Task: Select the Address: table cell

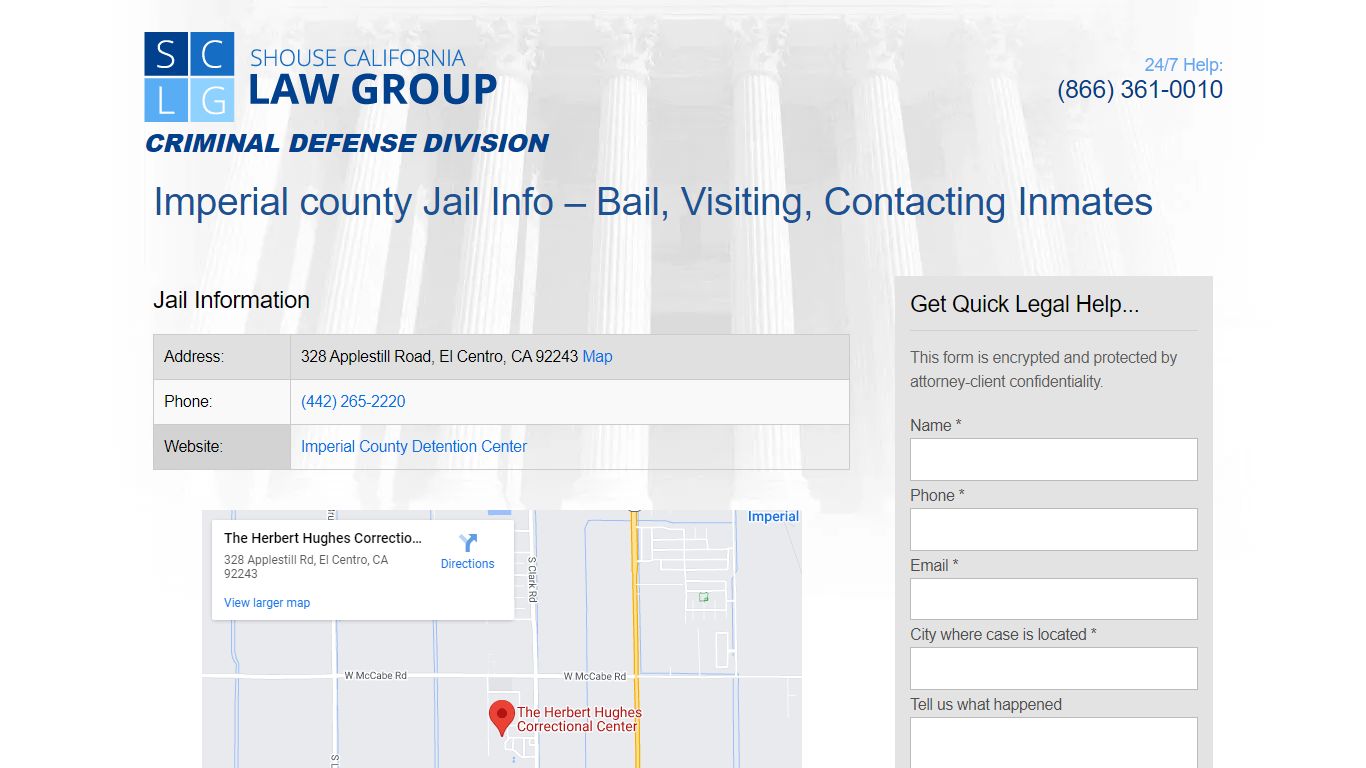Action: [222, 357]
